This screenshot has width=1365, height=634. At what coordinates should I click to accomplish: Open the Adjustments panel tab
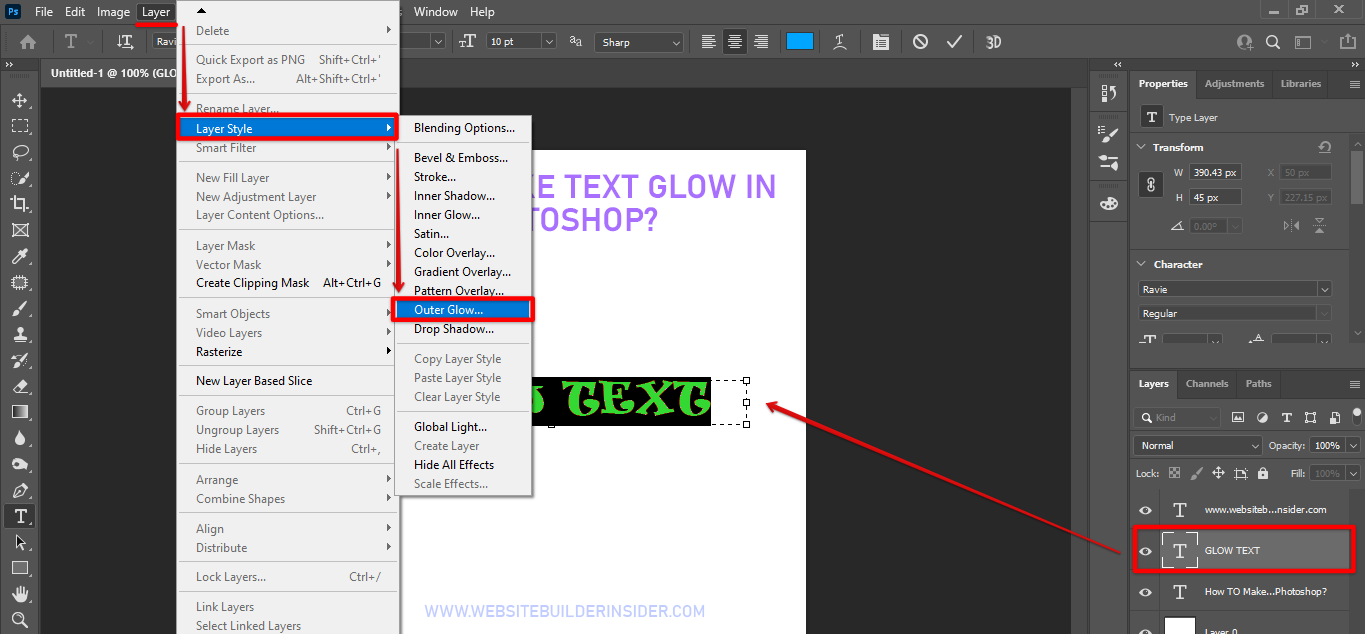click(x=1234, y=84)
